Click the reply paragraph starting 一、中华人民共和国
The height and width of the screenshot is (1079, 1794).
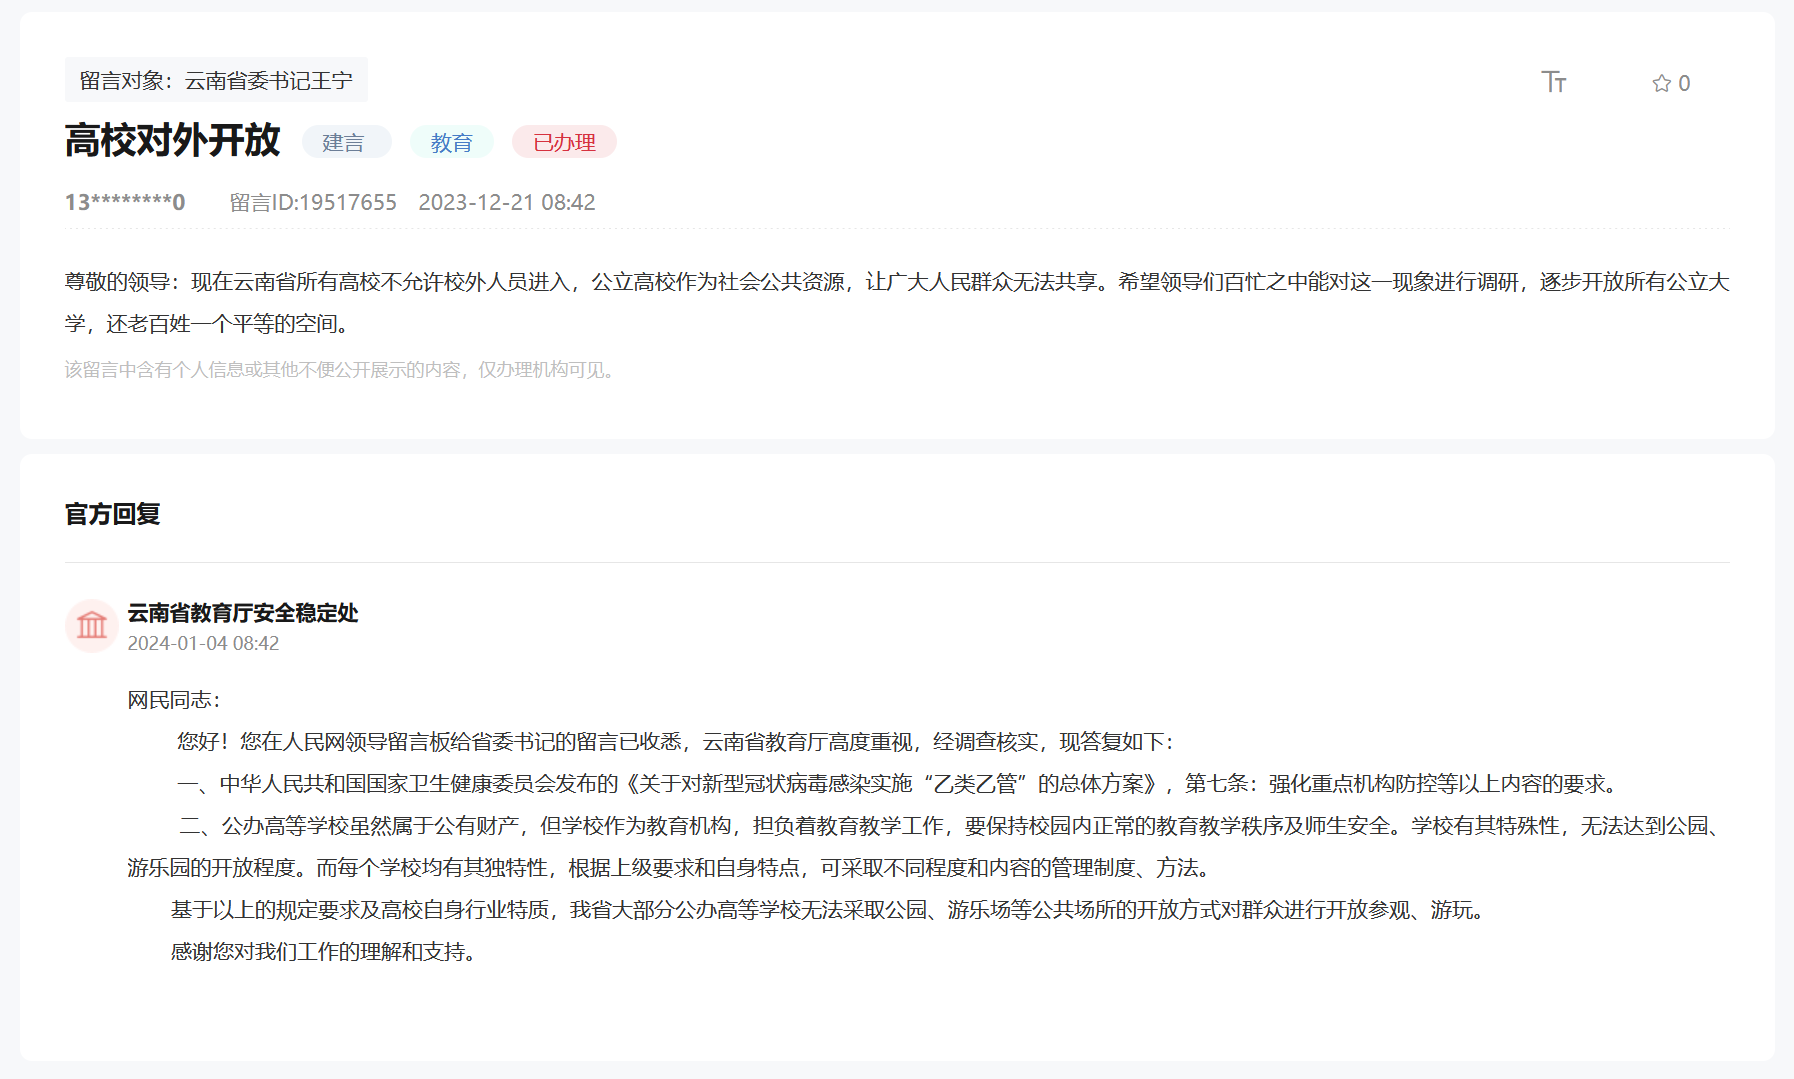(x=898, y=784)
